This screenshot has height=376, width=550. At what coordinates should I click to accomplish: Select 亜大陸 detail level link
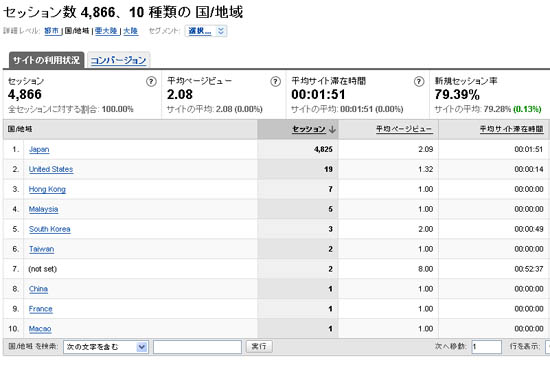tap(106, 31)
